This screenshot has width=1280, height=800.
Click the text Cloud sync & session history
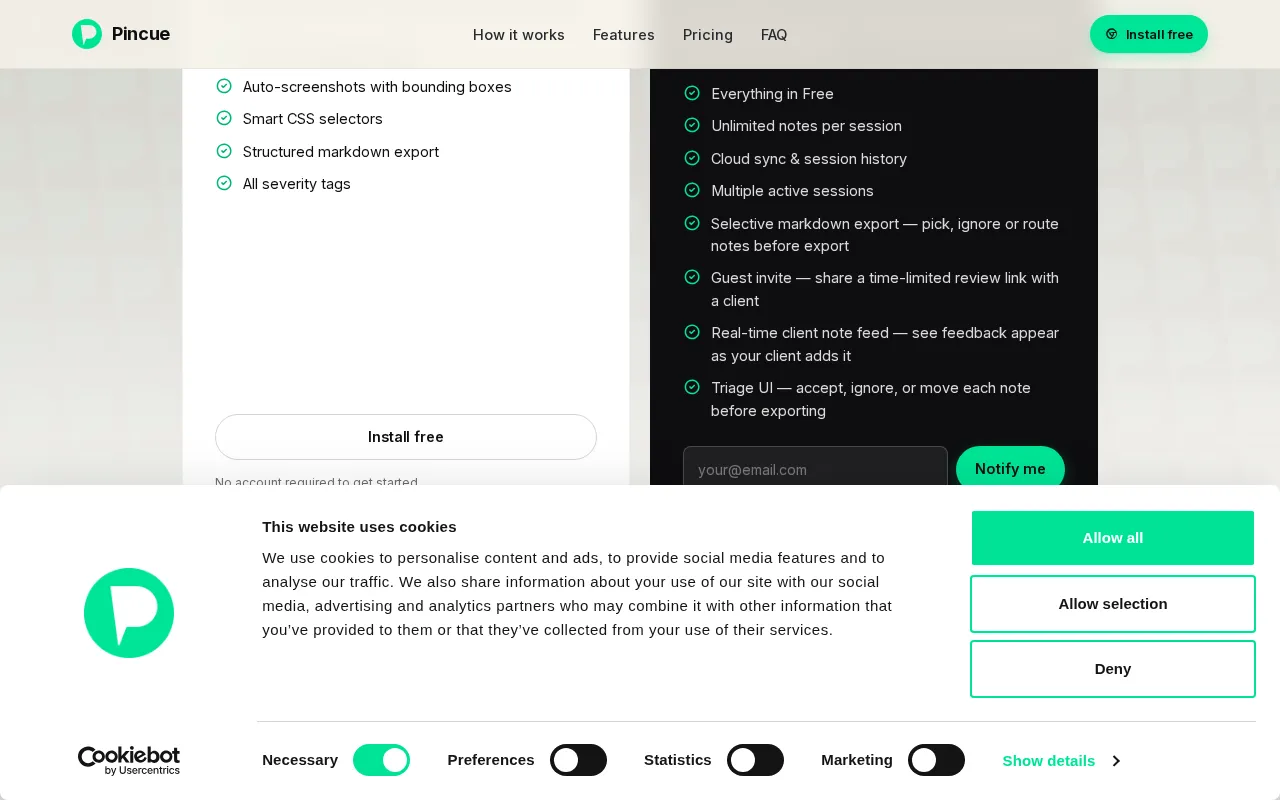(x=809, y=159)
